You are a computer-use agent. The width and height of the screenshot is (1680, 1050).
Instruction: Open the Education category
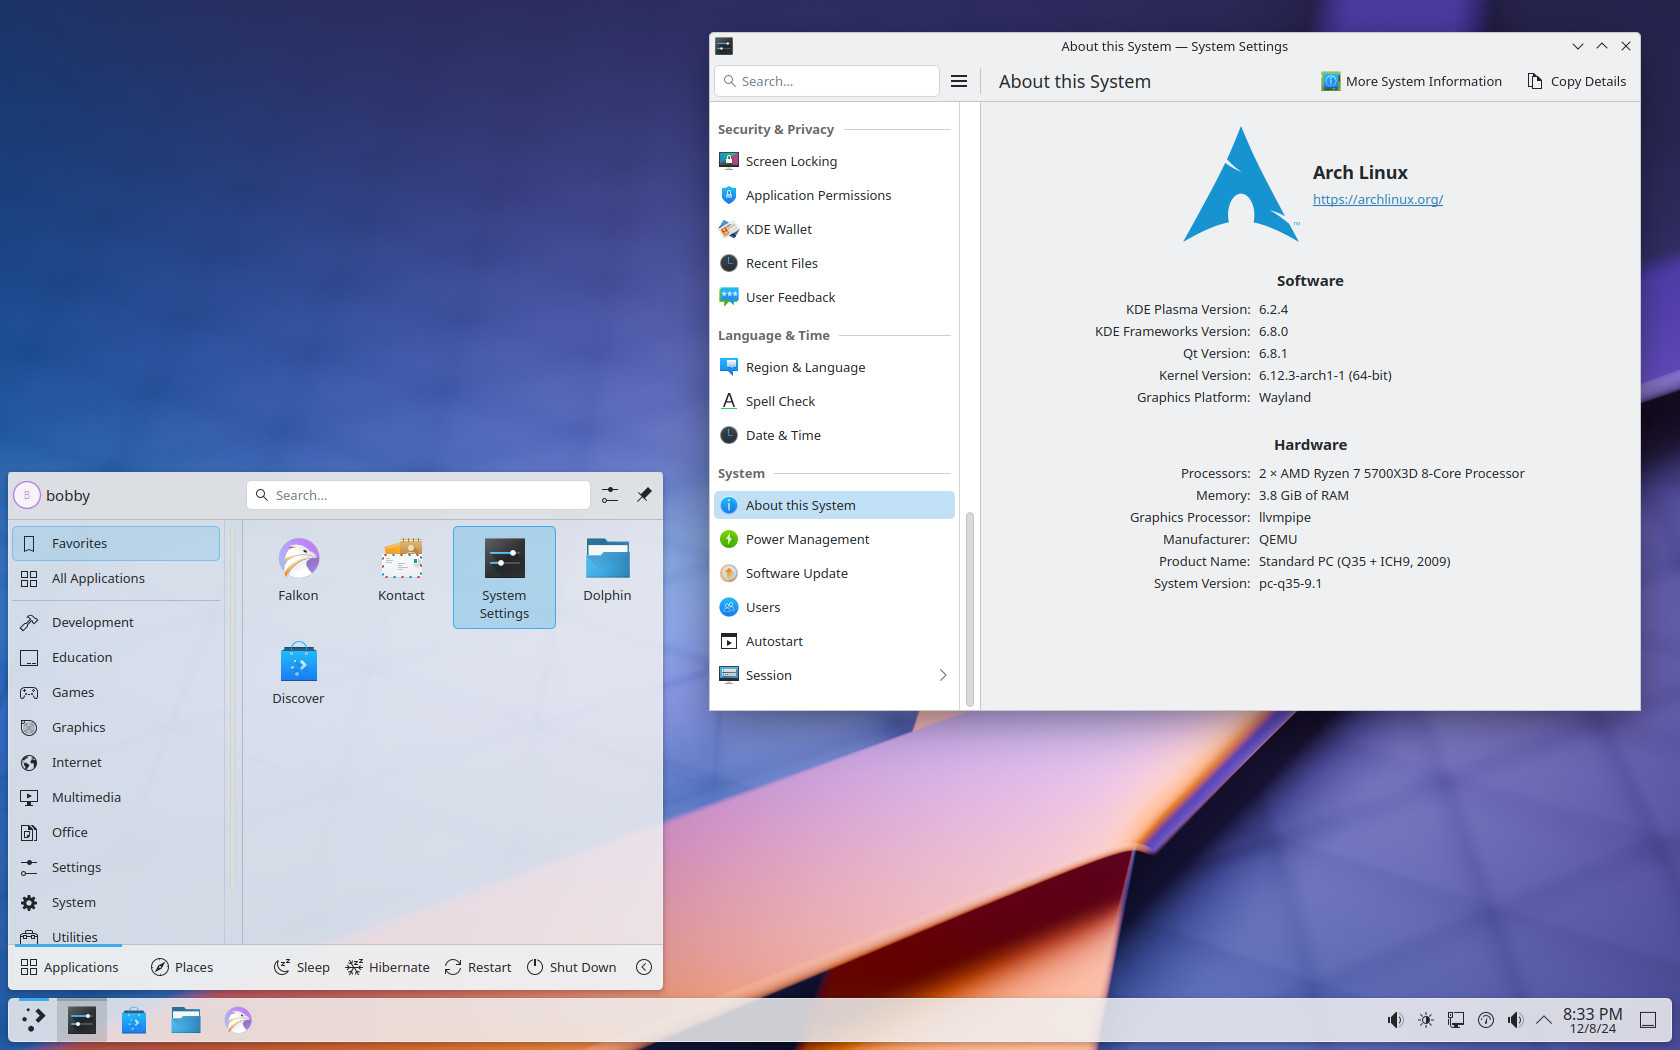[116, 657]
